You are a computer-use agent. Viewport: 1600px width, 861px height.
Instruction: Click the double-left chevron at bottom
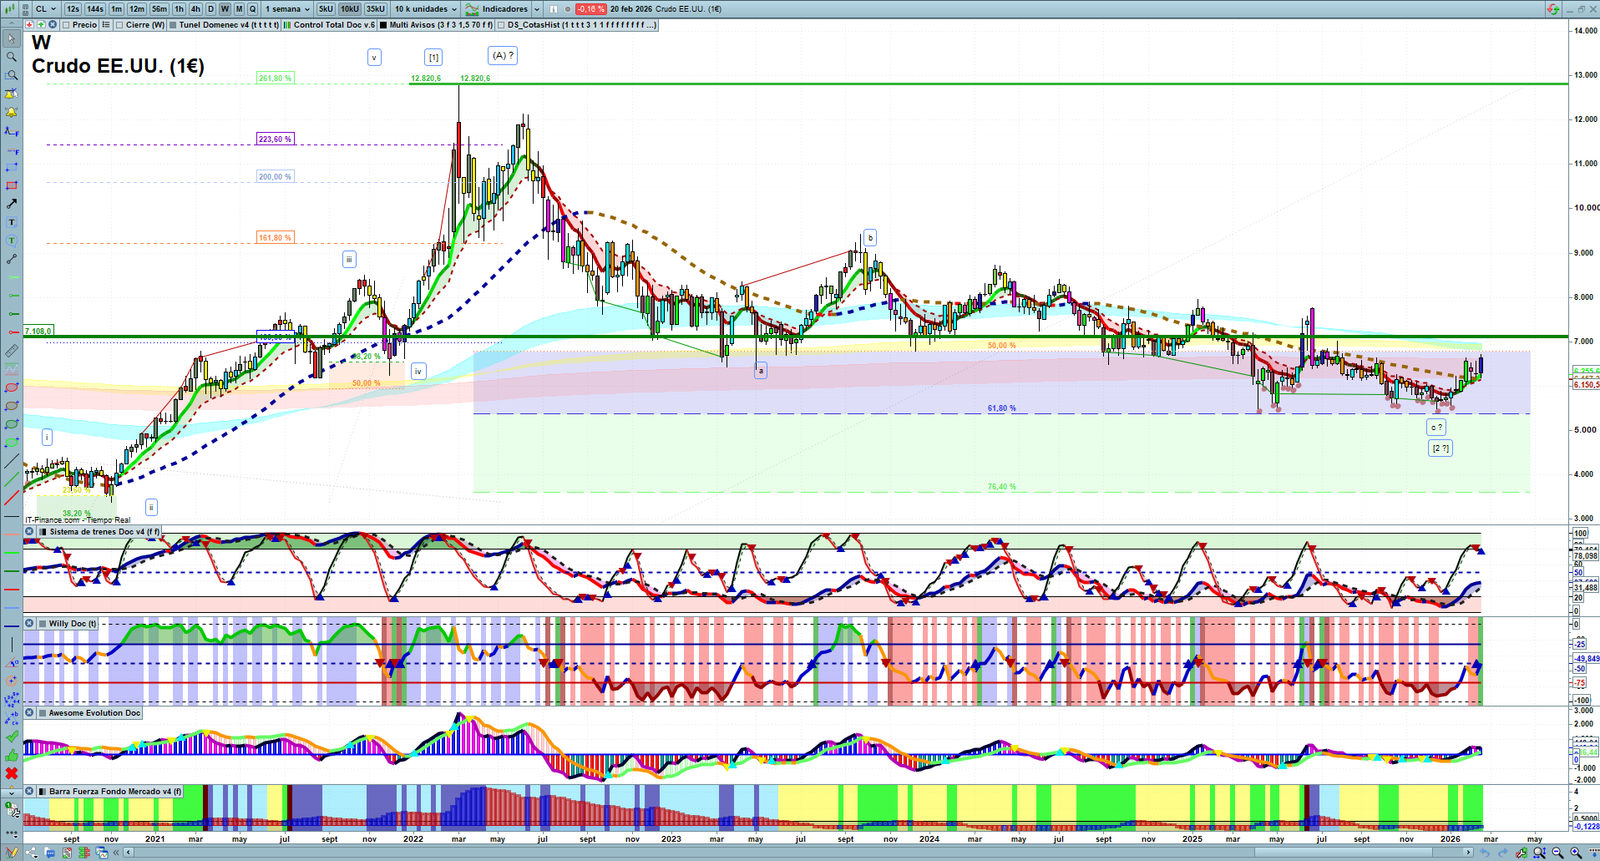pyautogui.click(x=117, y=853)
